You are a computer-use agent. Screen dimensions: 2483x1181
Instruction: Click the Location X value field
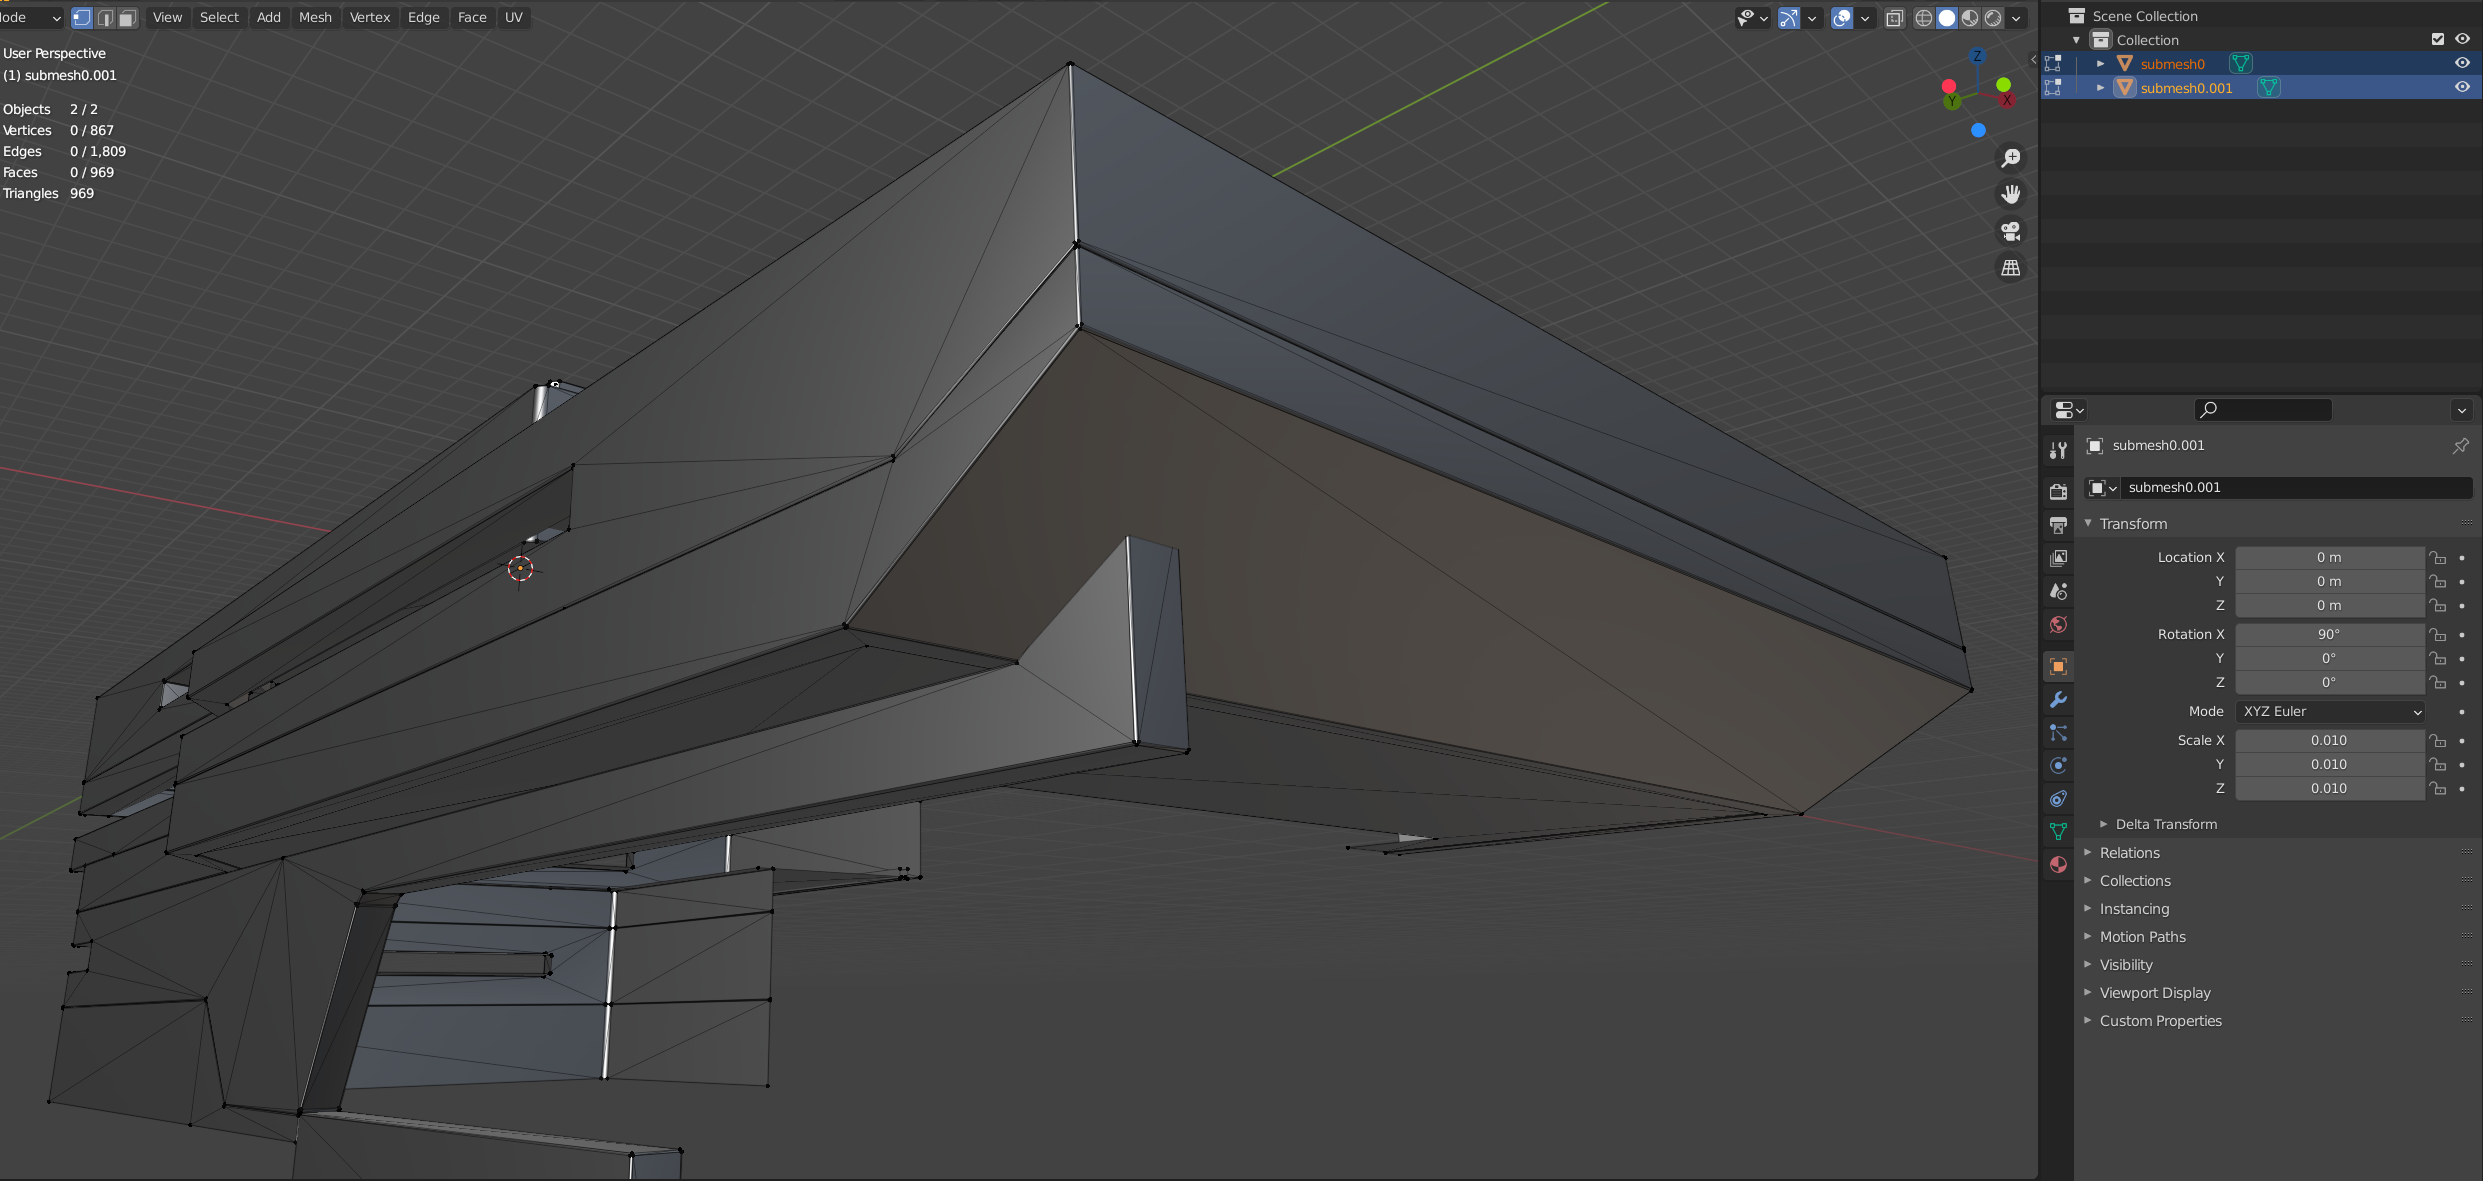(2330, 558)
